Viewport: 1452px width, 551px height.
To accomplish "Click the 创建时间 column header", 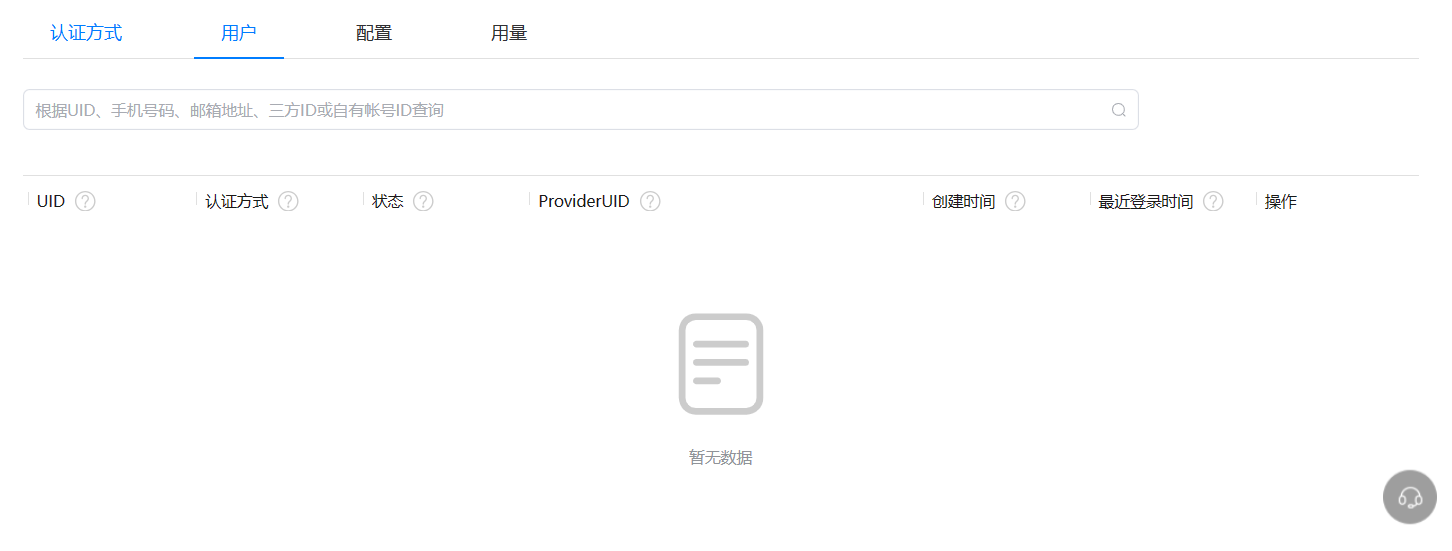I will click(963, 201).
